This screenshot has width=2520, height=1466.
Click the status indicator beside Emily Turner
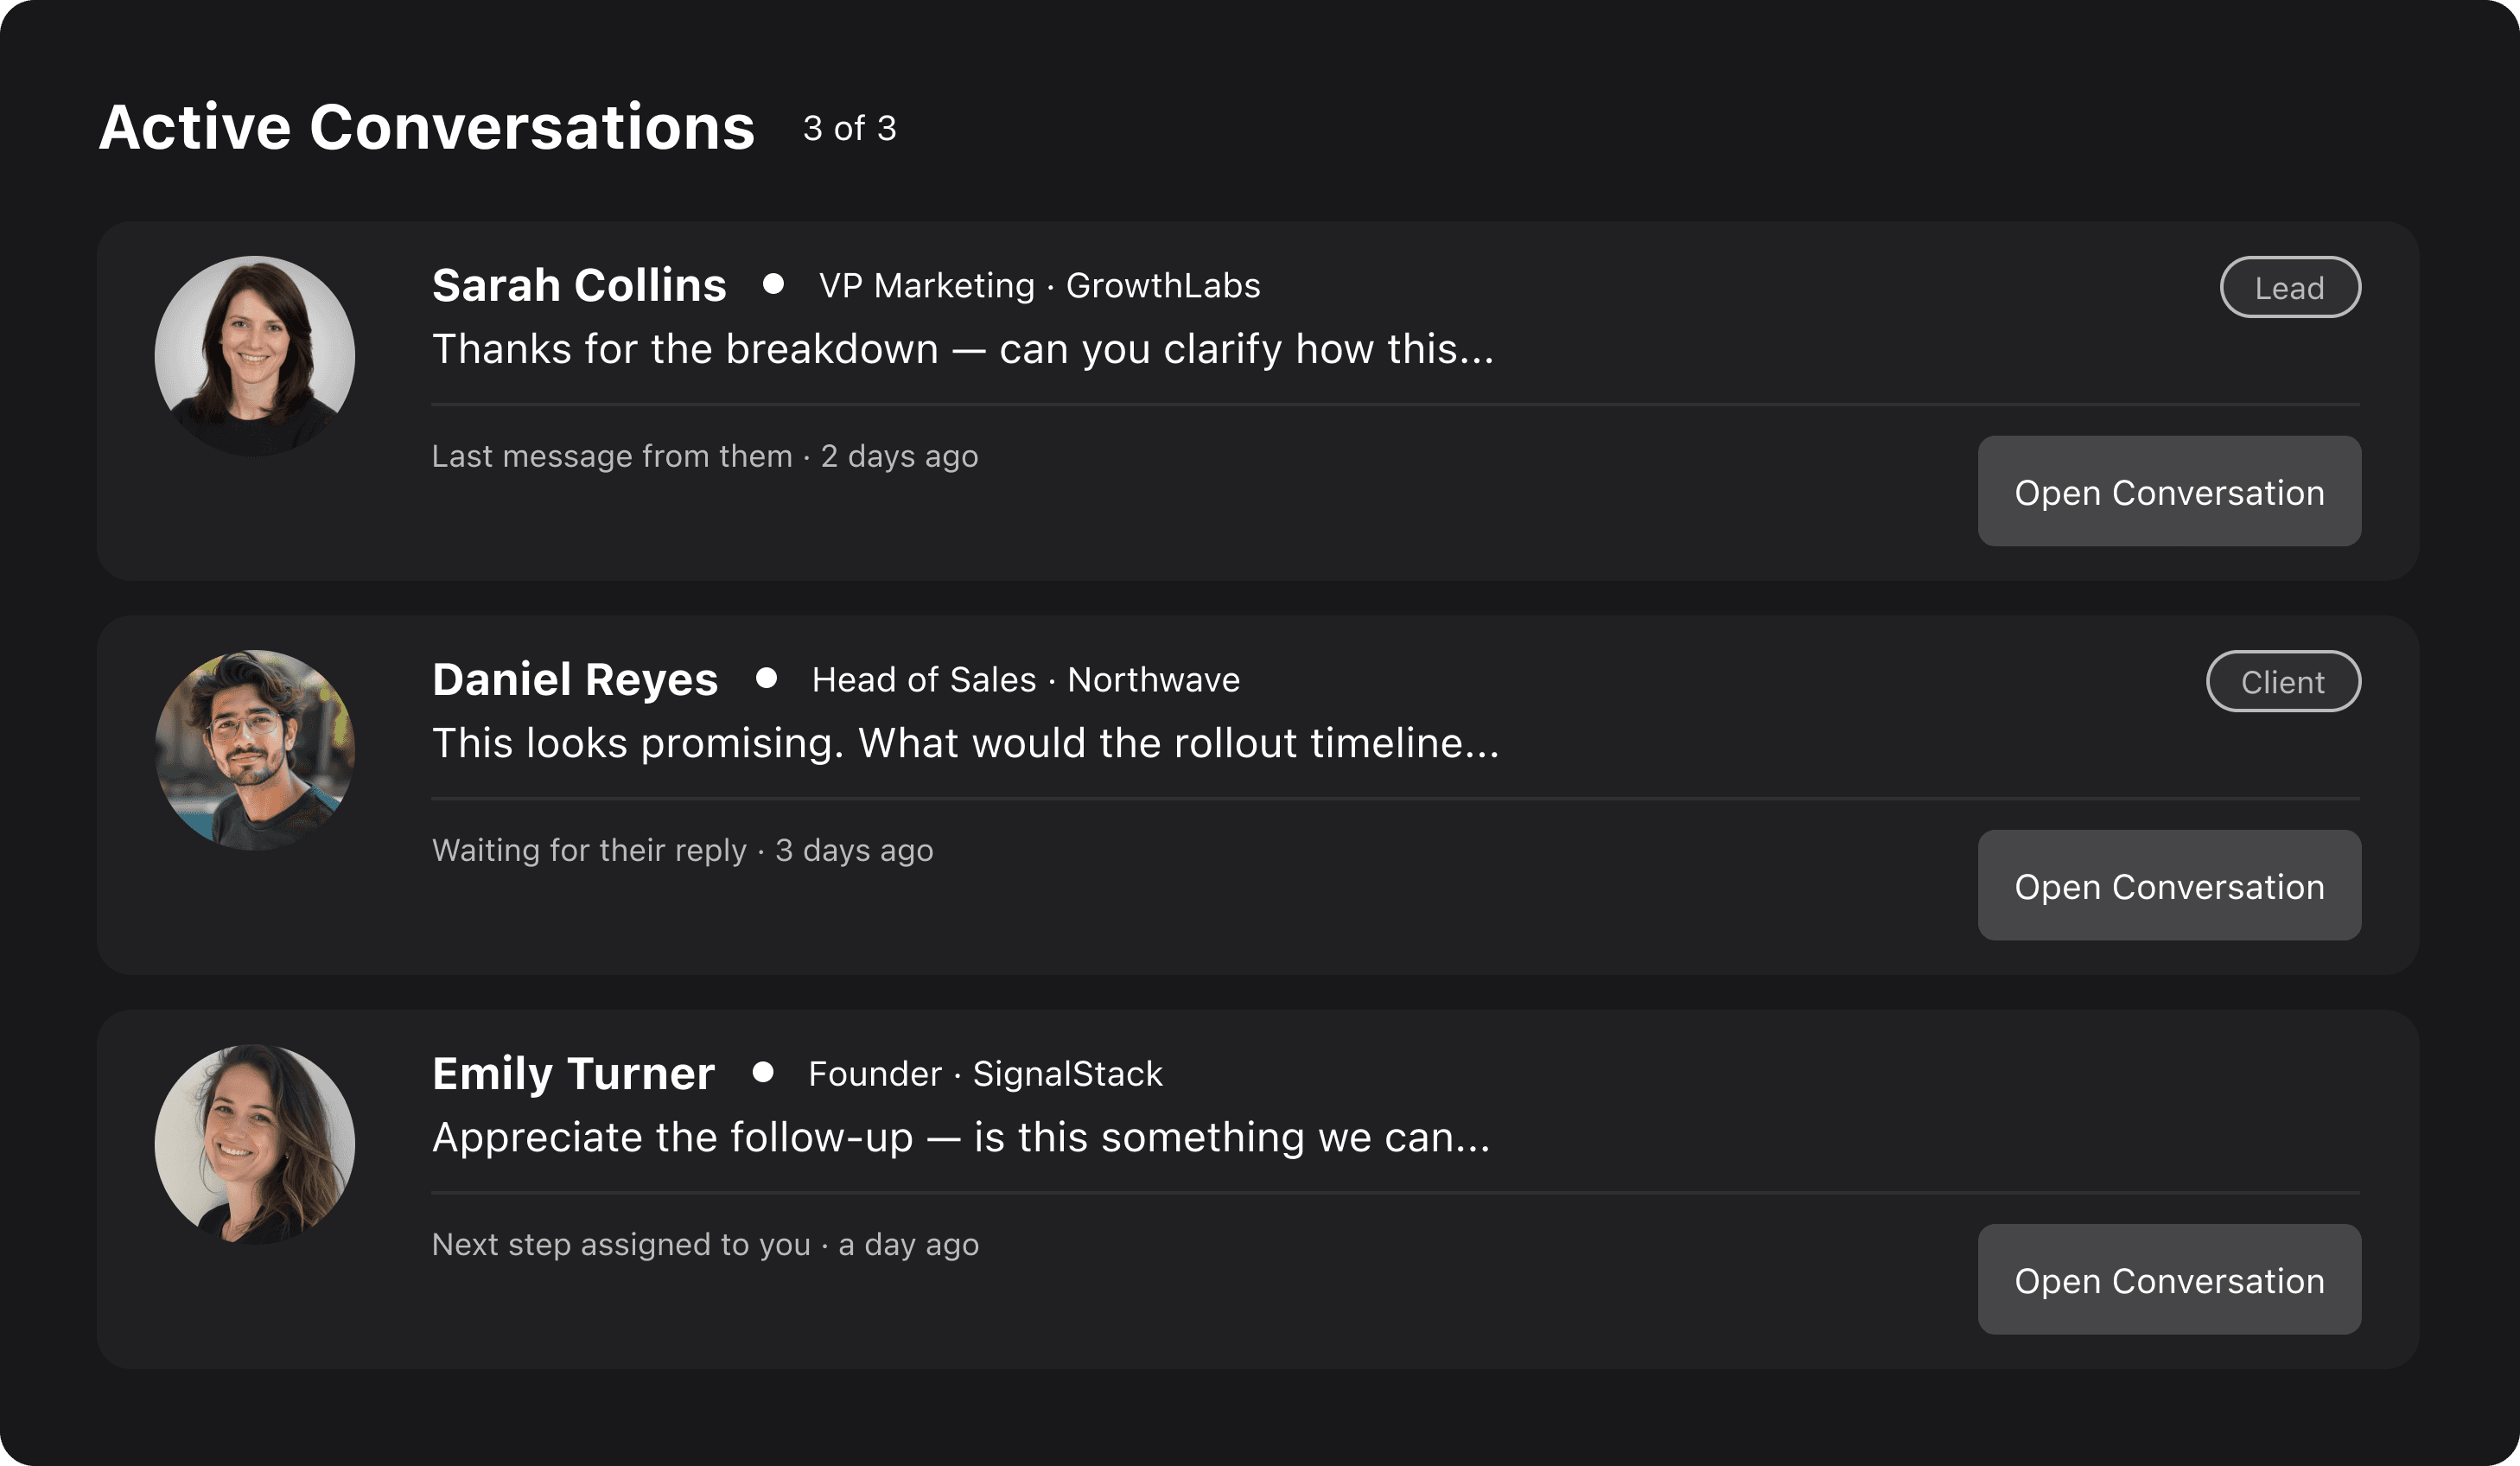point(764,1073)
